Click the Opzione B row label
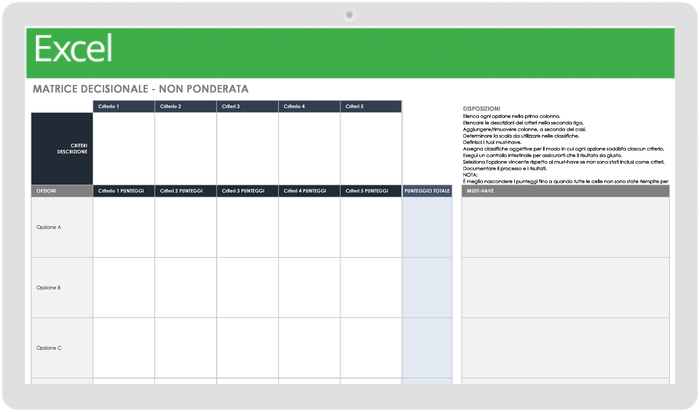The height and width of the screenshot is (412, 700). [61, 287]
